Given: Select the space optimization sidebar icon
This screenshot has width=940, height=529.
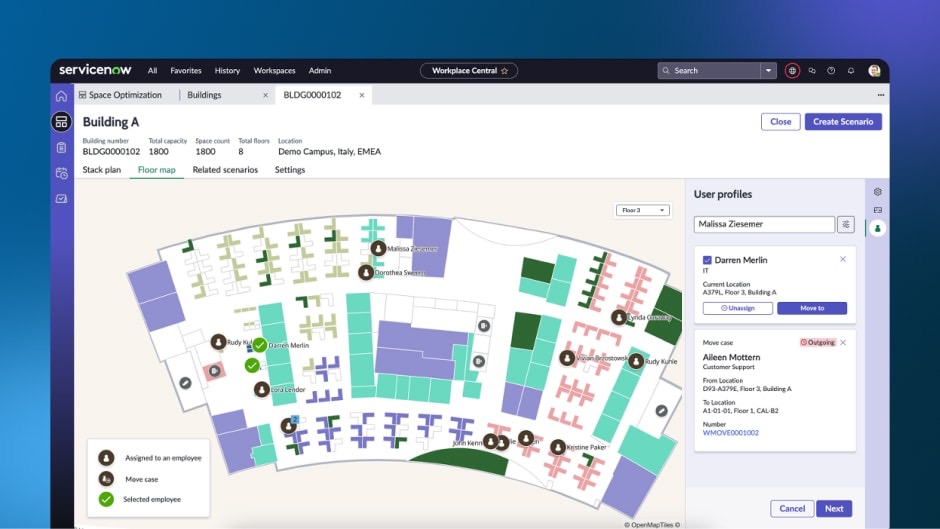Looking at the screenshot, I should pos(61,122).
